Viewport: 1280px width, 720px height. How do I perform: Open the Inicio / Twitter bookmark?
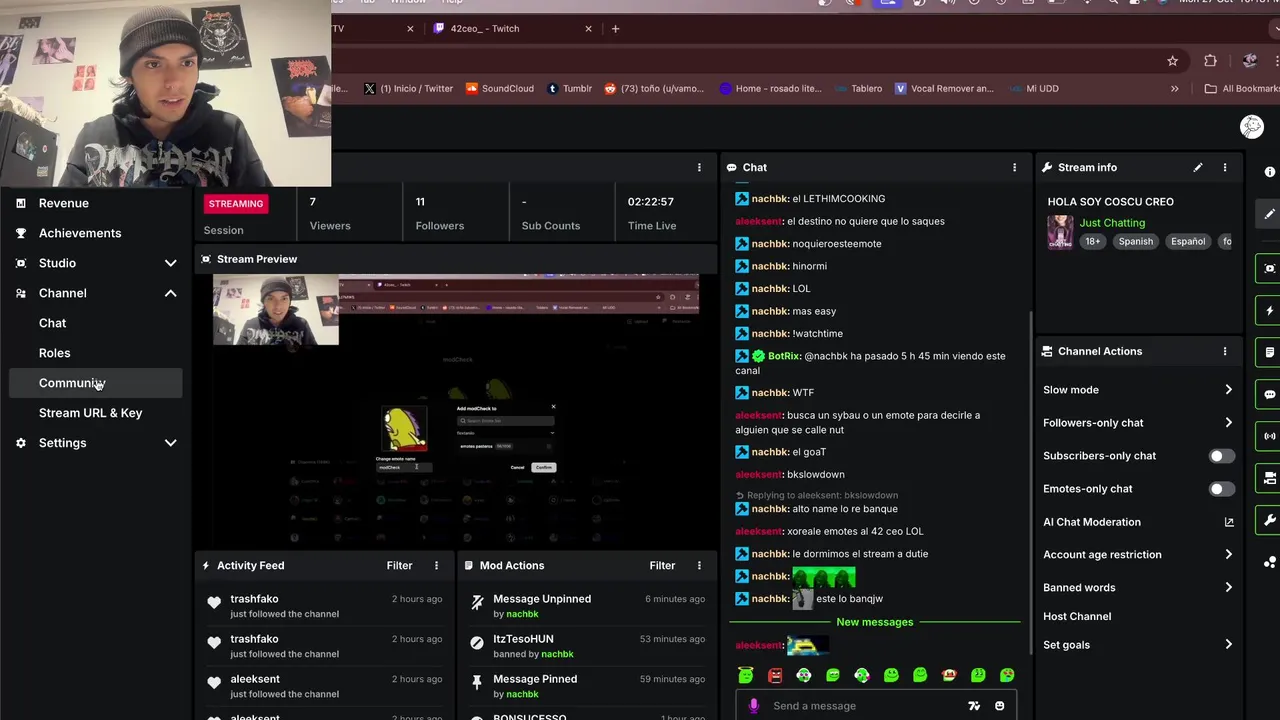point(408,89)
